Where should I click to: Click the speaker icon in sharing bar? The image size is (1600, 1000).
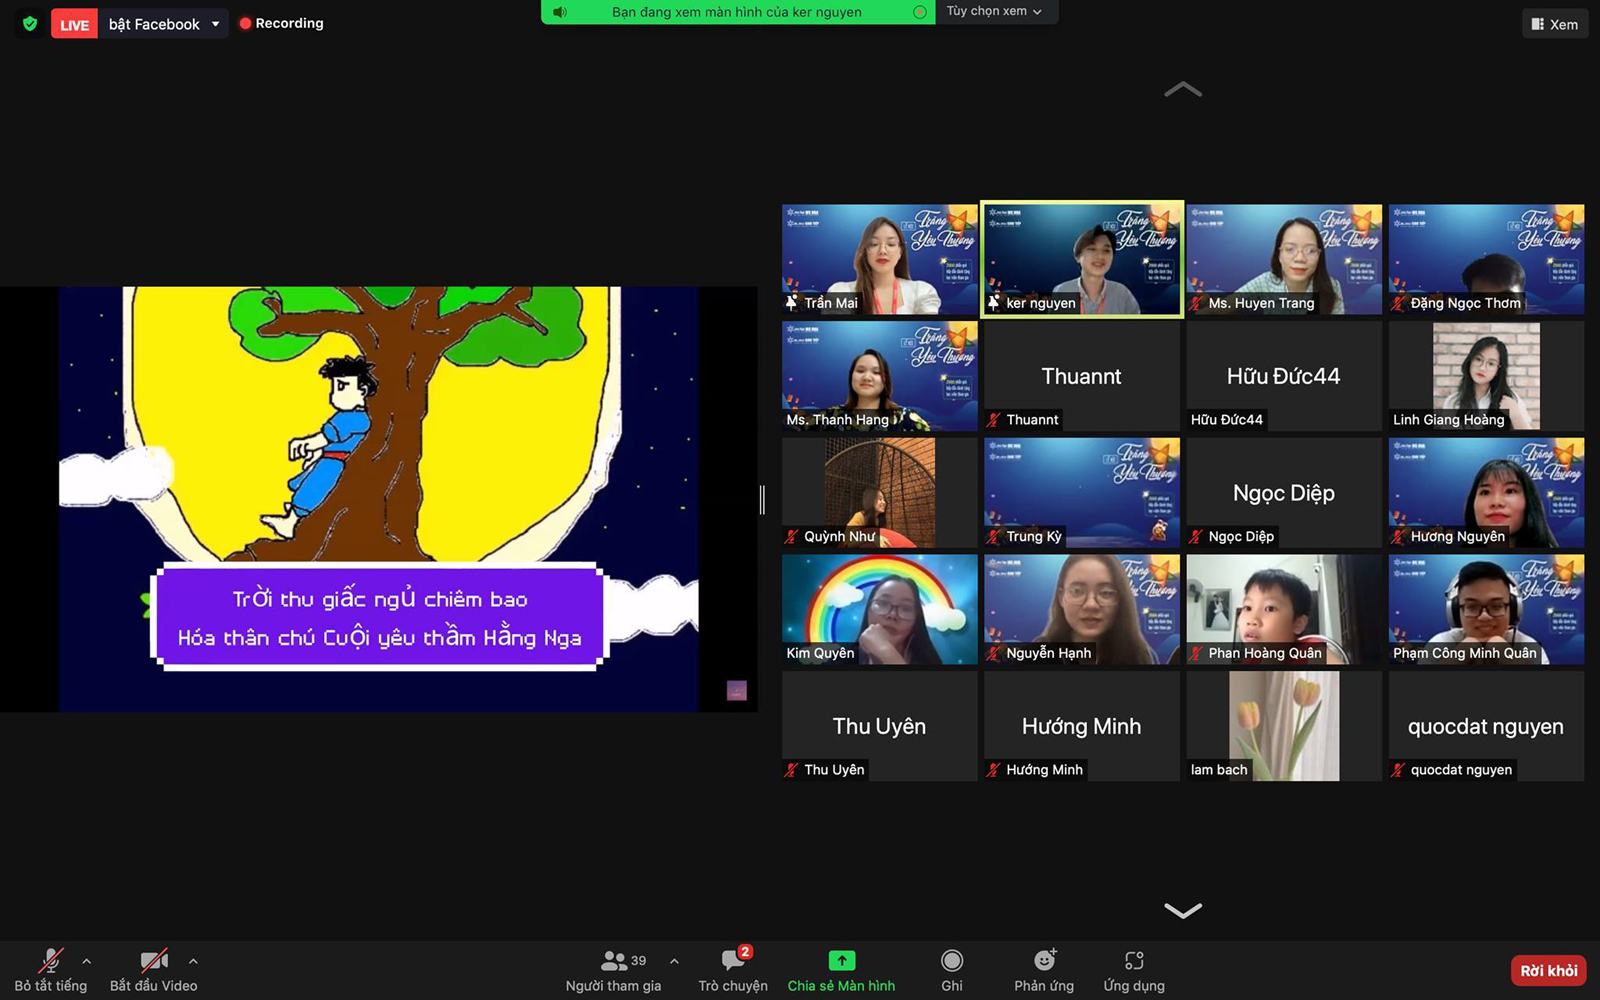click(x=560, y=12)
